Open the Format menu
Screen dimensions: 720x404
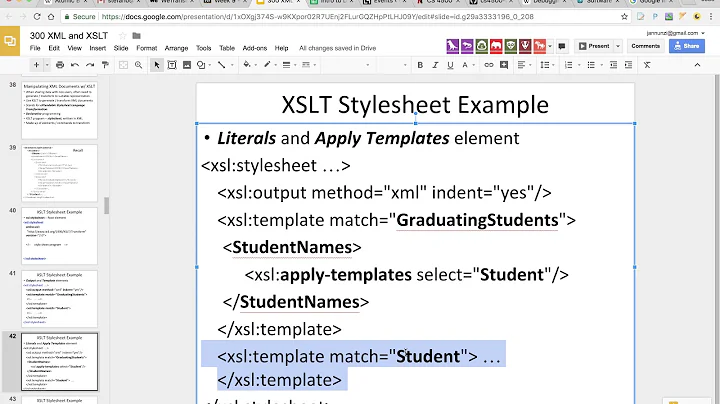click(x=146, y=48)
